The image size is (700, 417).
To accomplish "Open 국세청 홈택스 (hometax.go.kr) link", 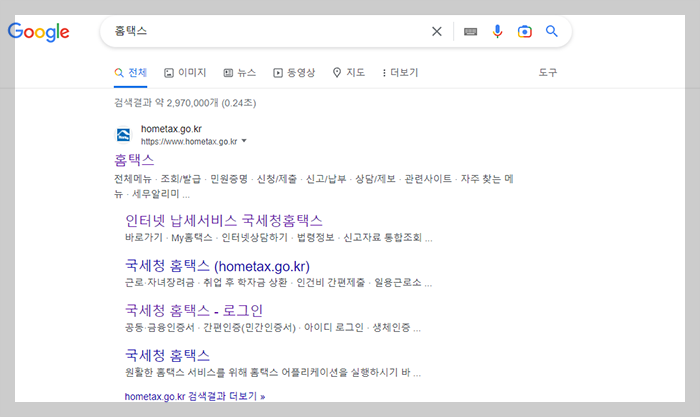I will click(217, 266).
